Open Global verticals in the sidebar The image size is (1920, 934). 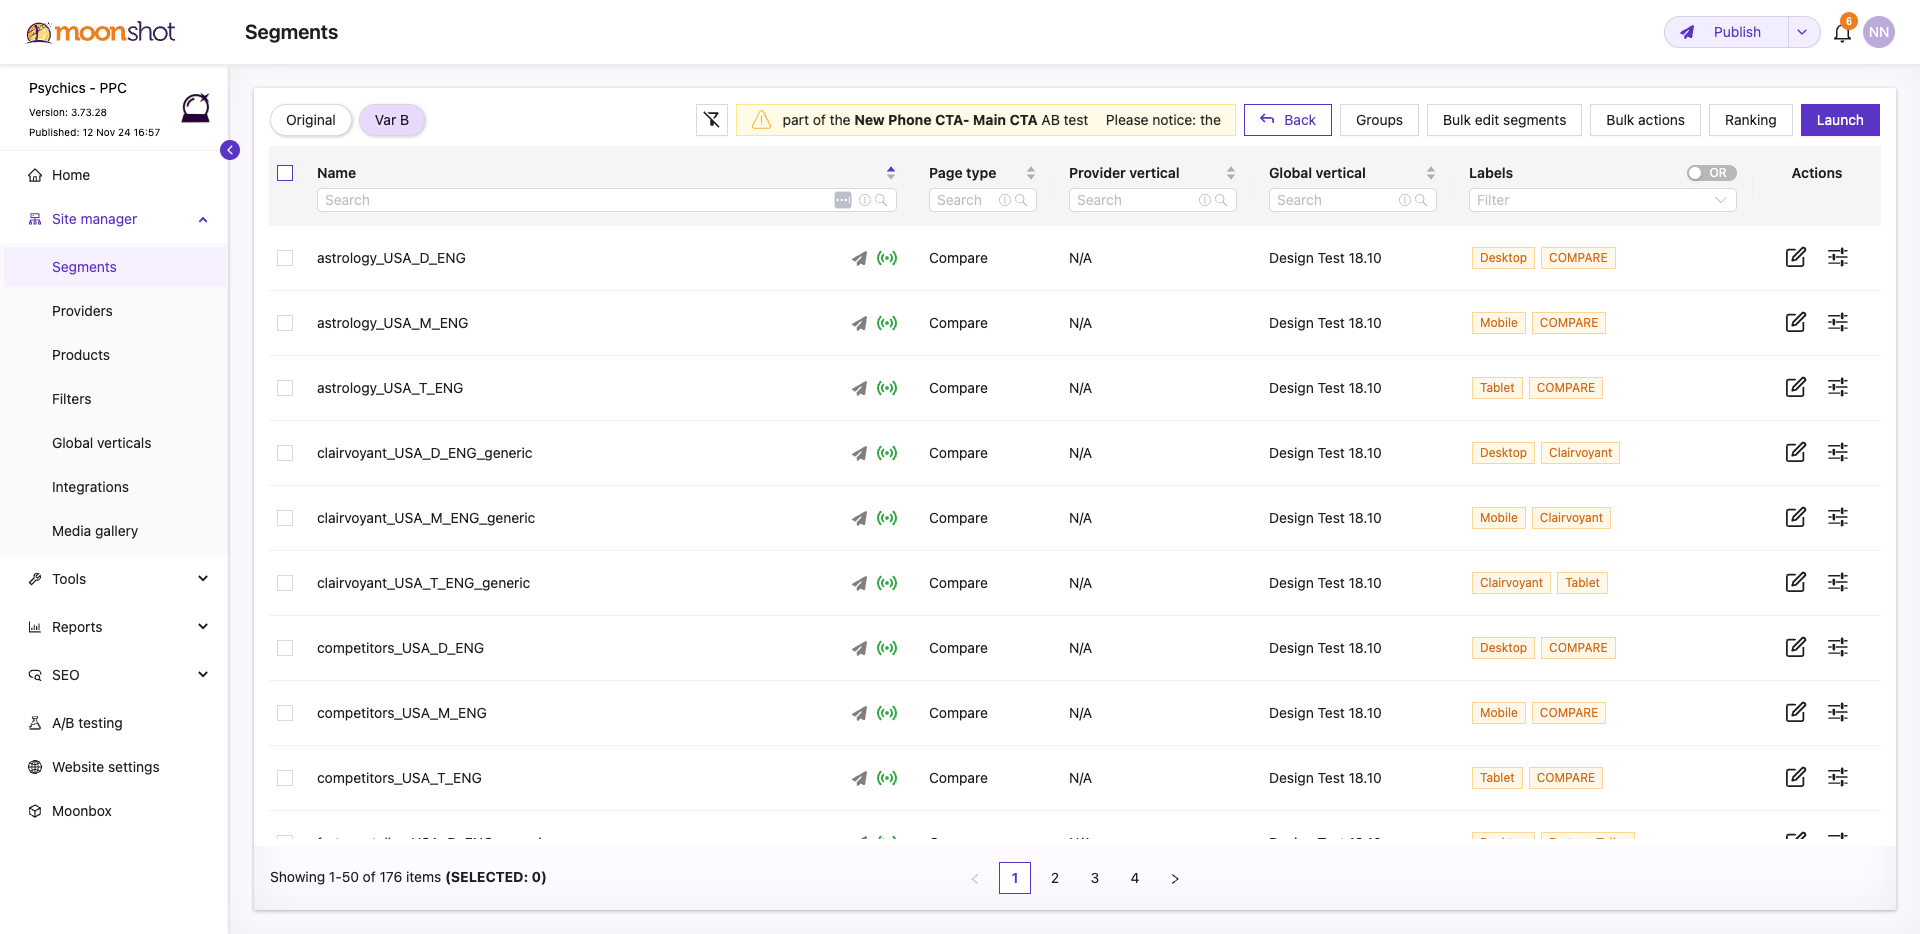click(102, 443)
